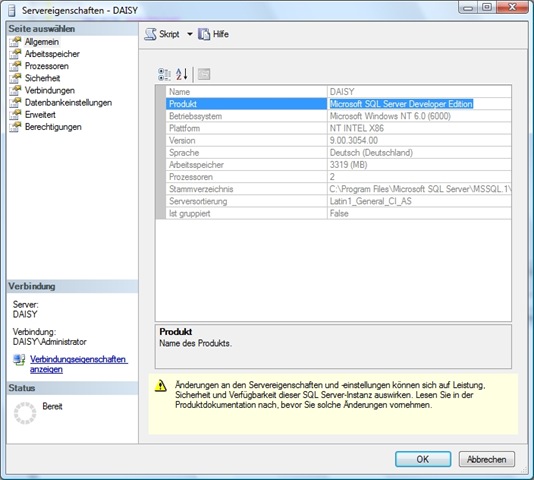Select the Name property row
534x480 pixels.
click(x=339, y=92)
